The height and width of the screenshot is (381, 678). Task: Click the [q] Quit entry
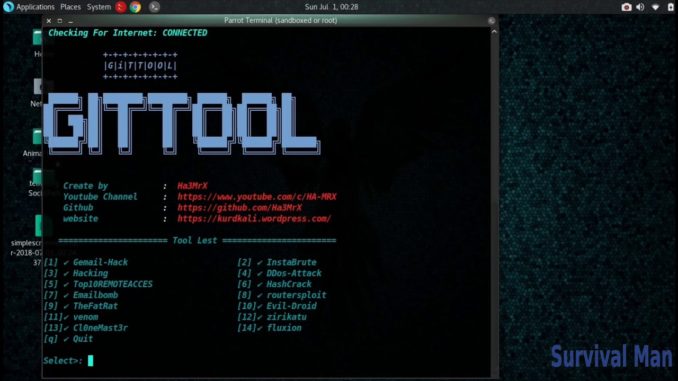[68, 339]
